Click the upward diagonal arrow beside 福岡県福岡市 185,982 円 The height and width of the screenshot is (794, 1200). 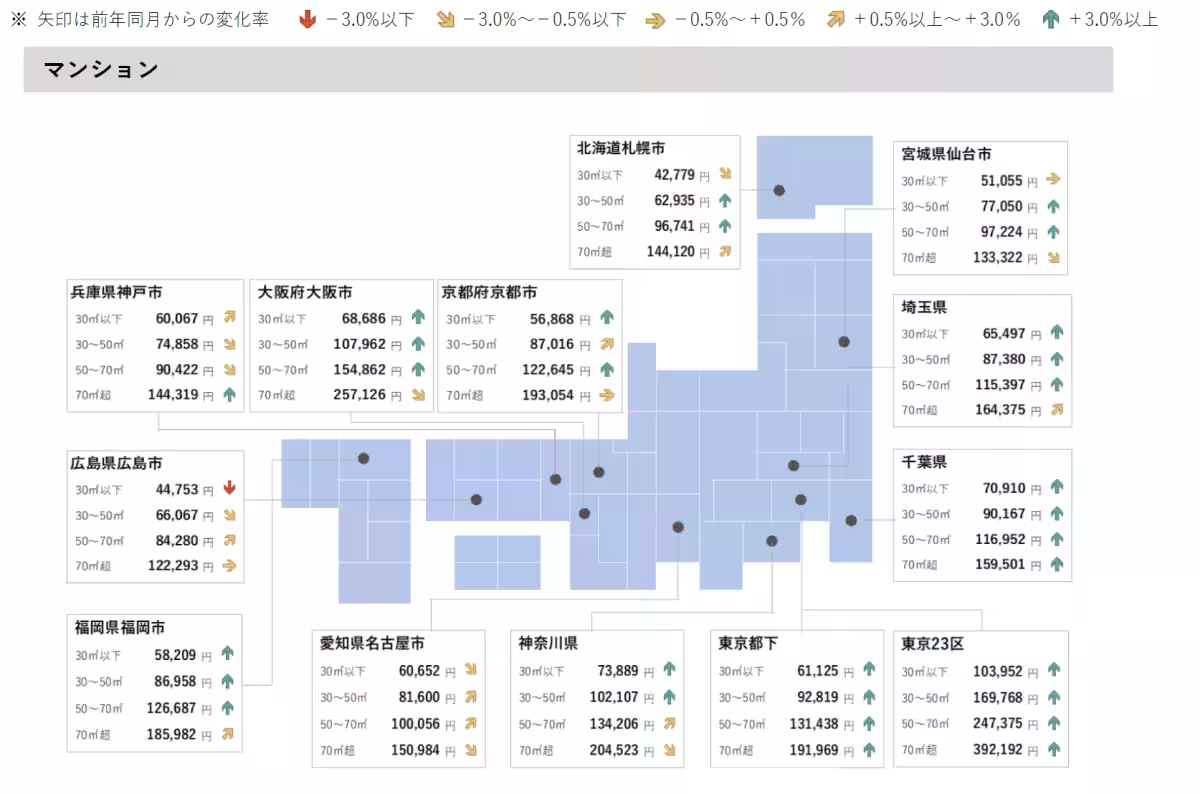(228, 734)
